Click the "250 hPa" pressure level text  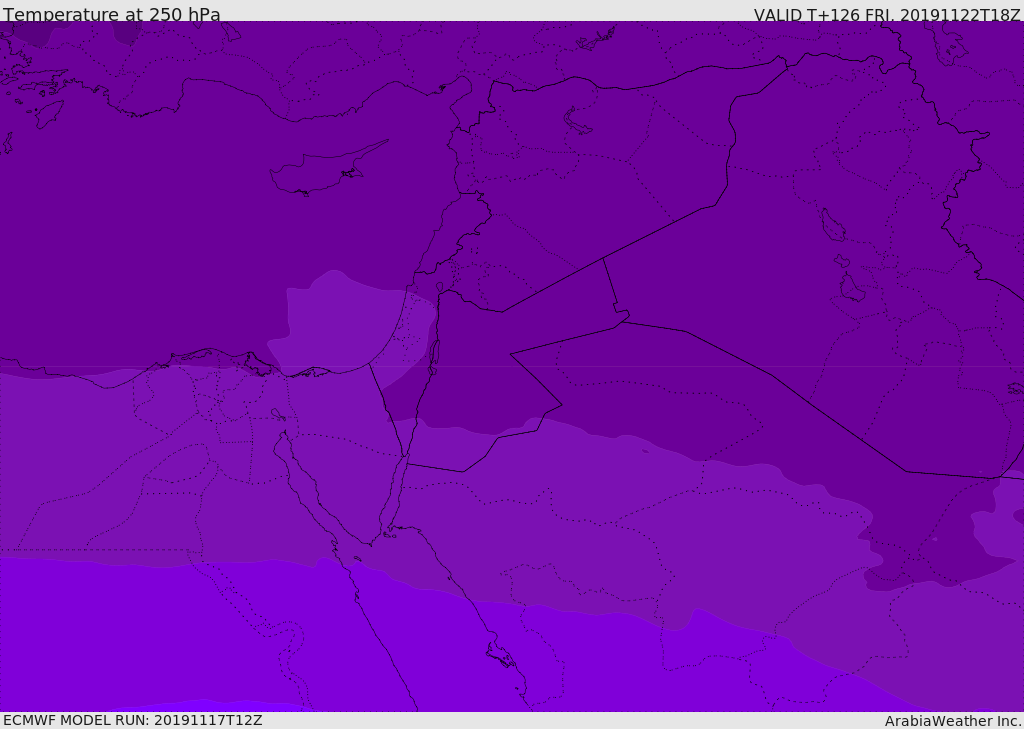pos(184,15)
